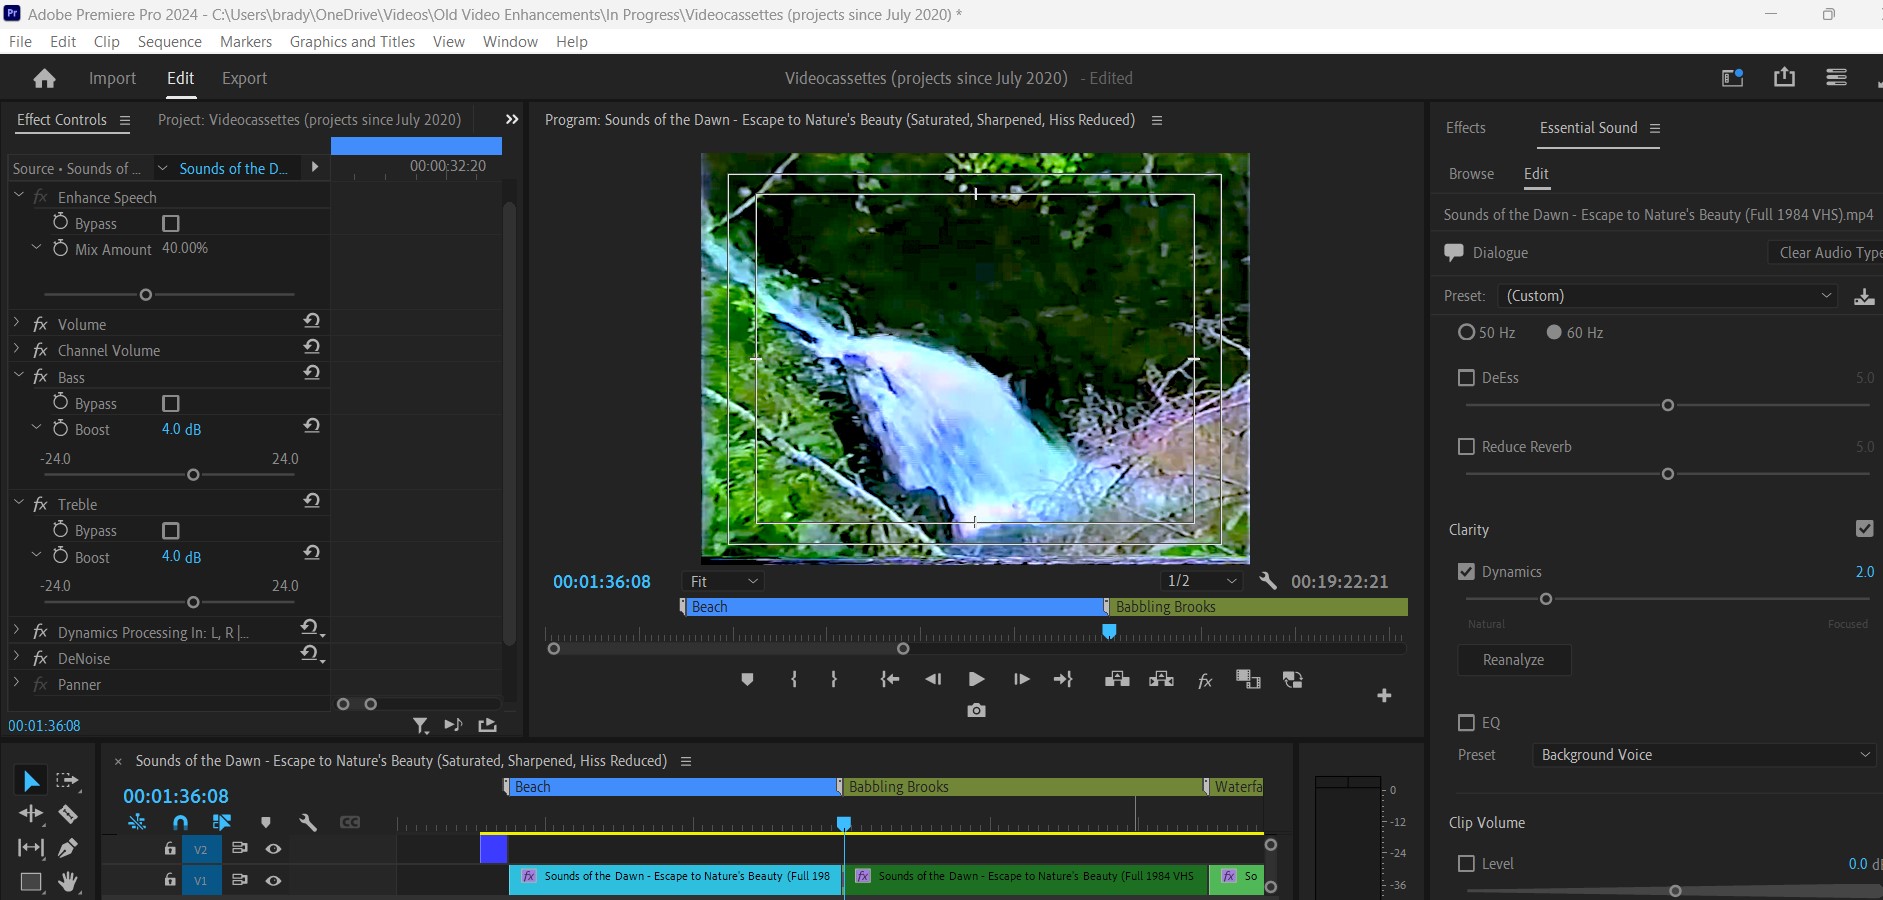1883x900 pixels.
Task: Open the Sequence menu
Action: click(x=169, y=41)
